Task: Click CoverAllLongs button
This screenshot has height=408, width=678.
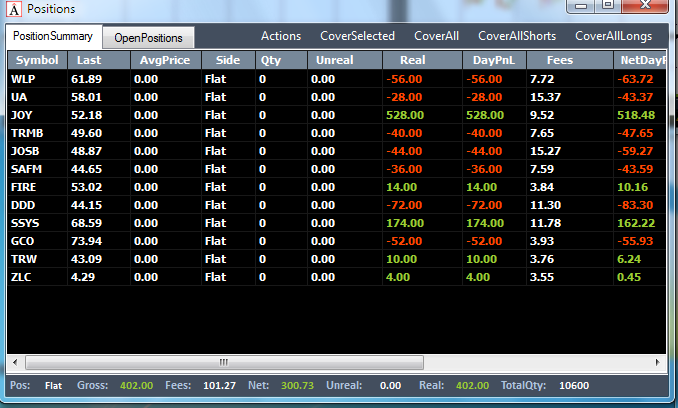Action: [613, 36]
